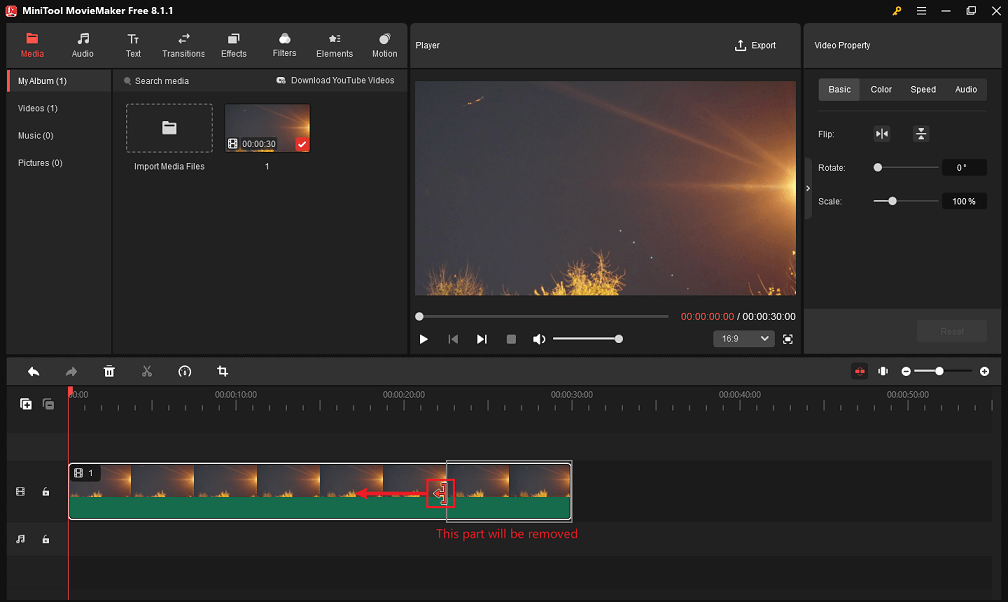Adjust the player volume slider

pos(588,339)
